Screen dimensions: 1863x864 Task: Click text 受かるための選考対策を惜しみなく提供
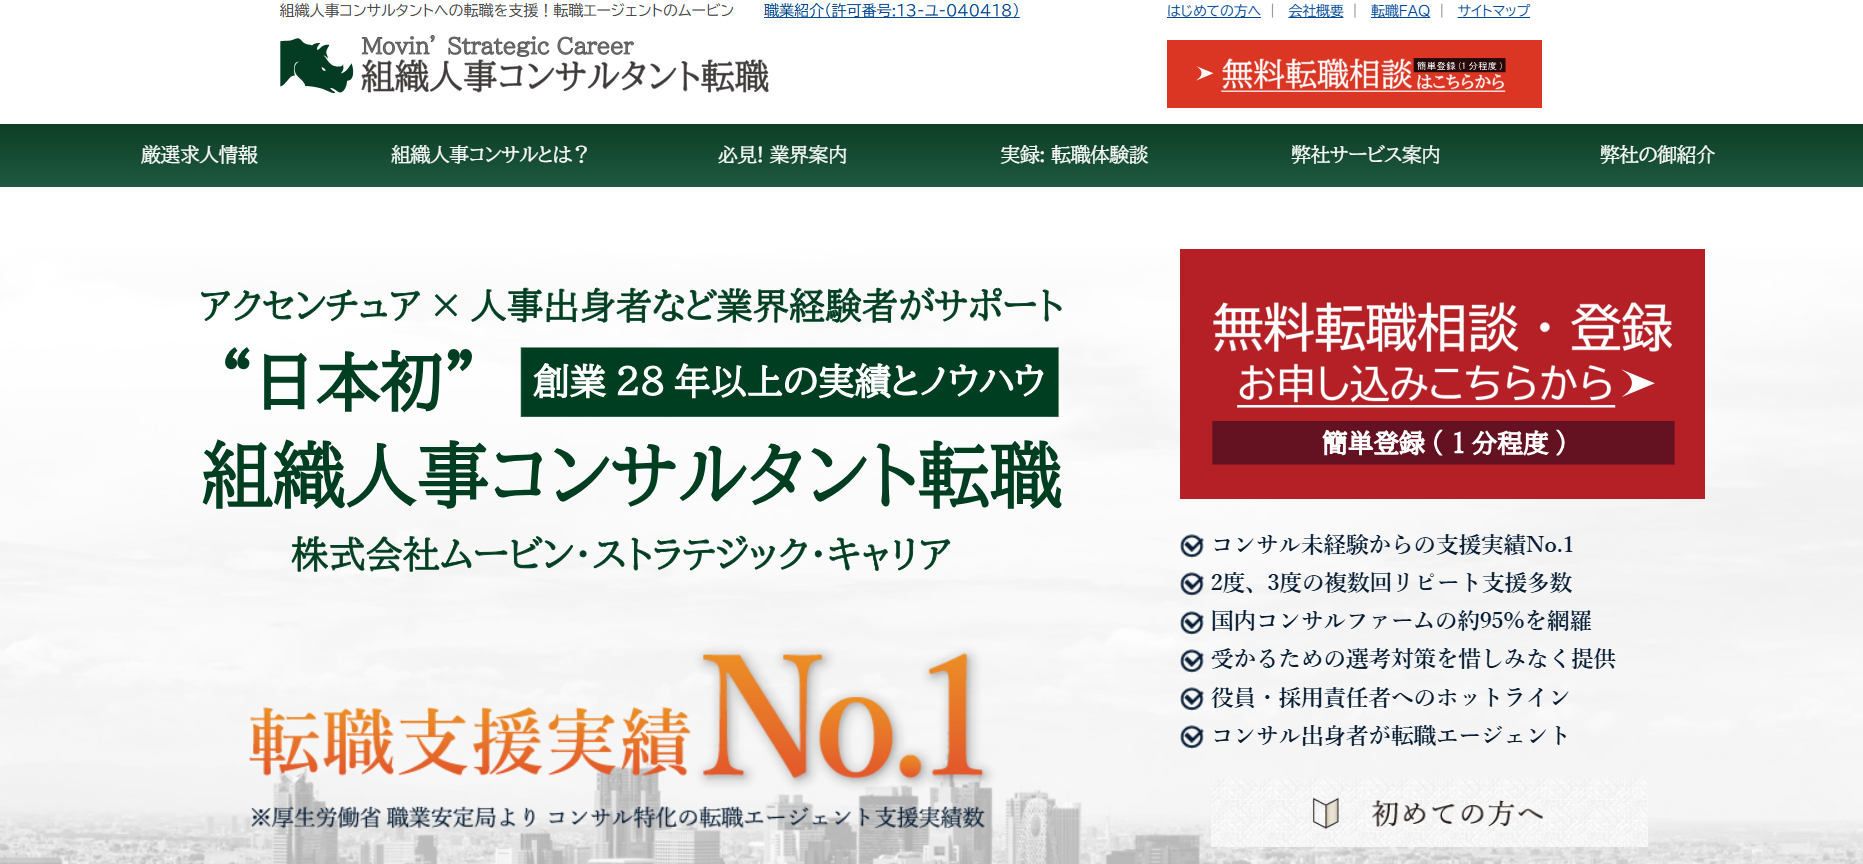tap(1413, 659)
